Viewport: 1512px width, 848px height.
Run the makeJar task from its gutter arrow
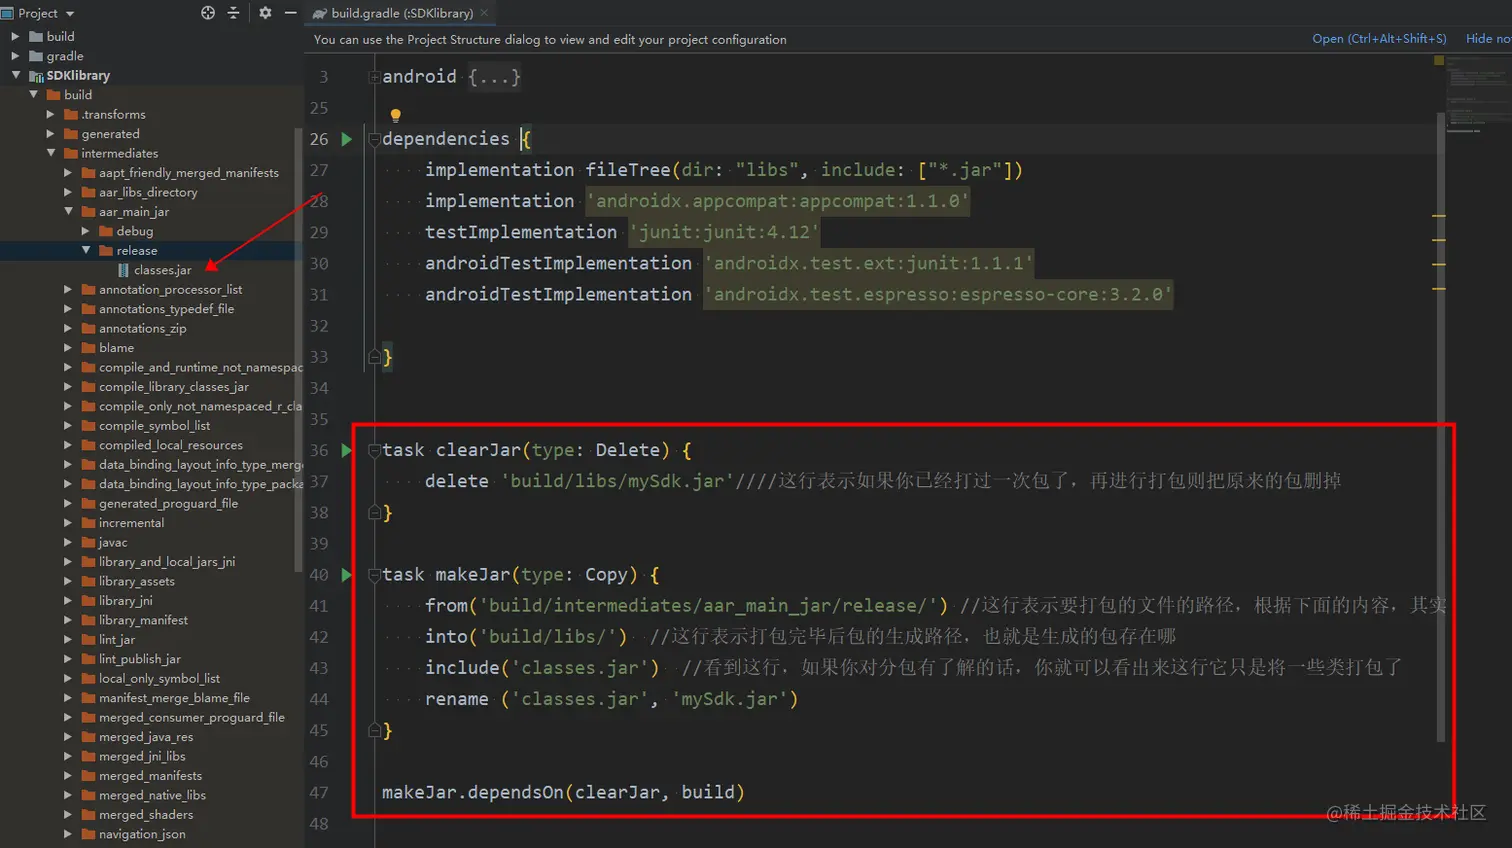[346, 575]
